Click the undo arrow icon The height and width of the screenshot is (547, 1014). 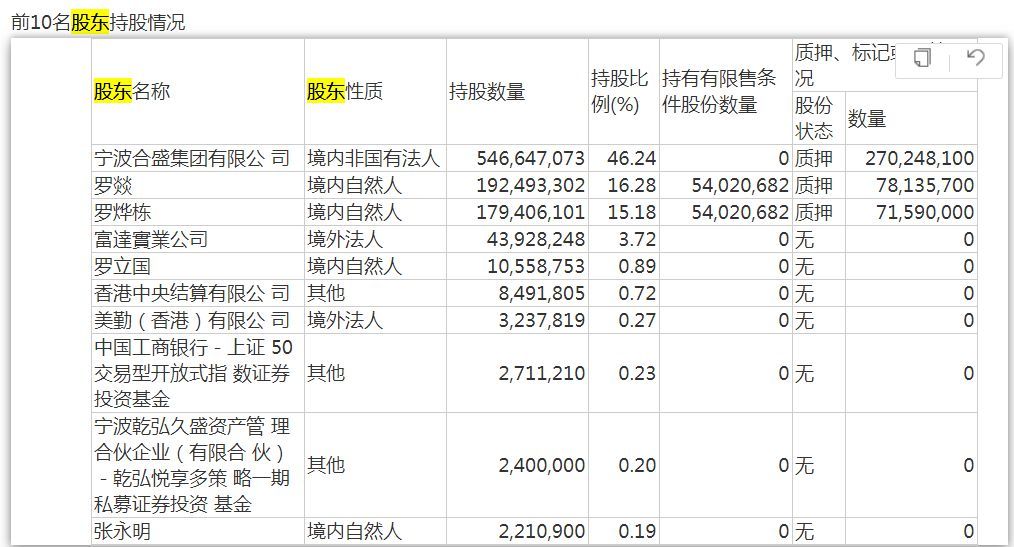pyautogui.click(x=975, y=58)
